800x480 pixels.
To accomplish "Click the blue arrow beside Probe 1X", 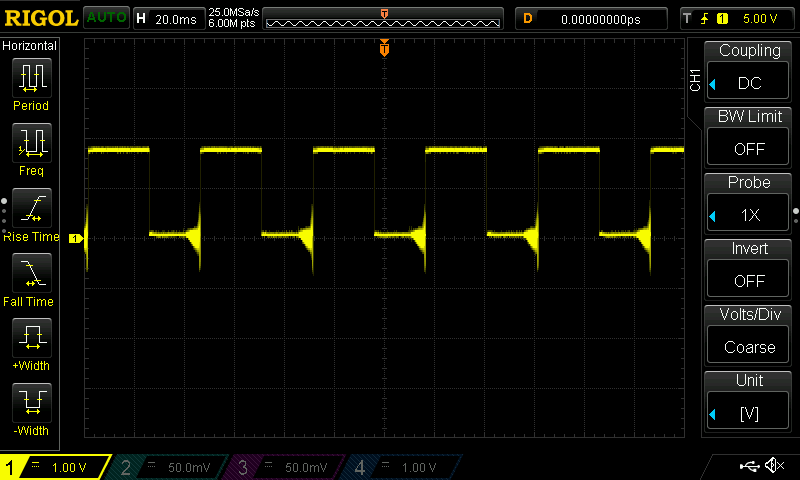I will pyautogui.click(x=713, y=216).
